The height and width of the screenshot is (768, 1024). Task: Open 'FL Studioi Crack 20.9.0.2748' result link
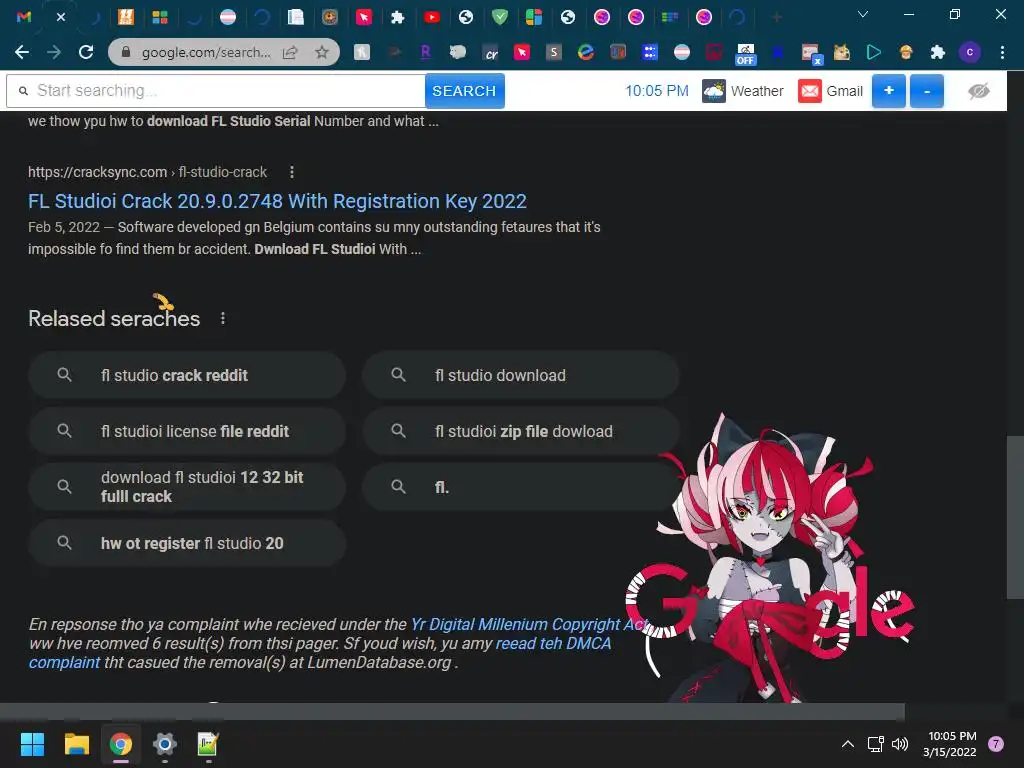pos(277,201)
